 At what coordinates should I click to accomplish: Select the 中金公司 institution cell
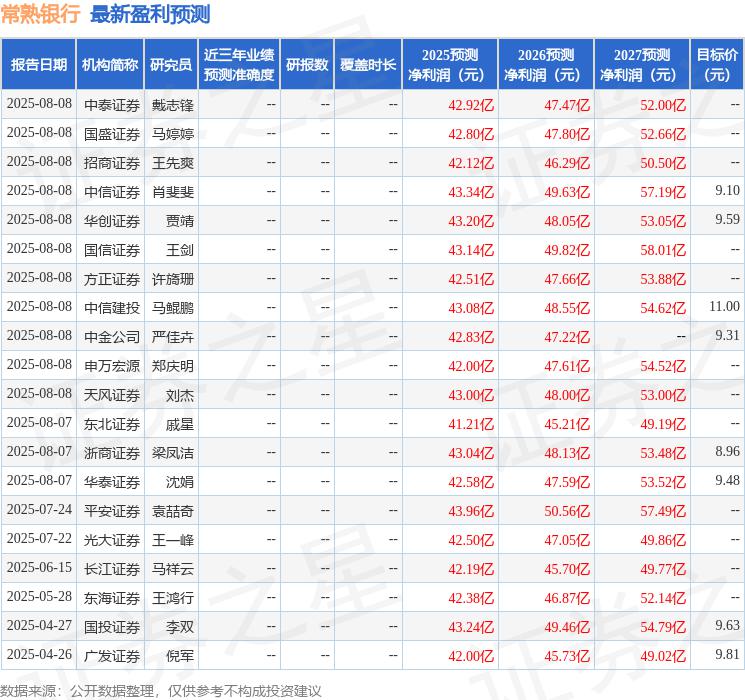(x=112, y=337)
